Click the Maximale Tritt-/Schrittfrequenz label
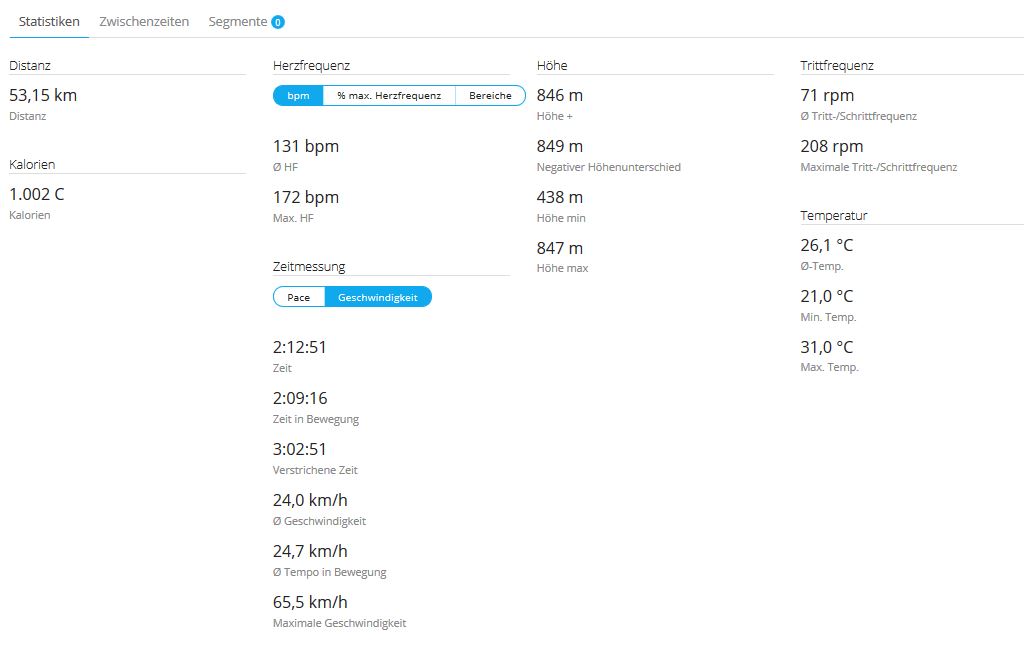 tap(879, 167)
